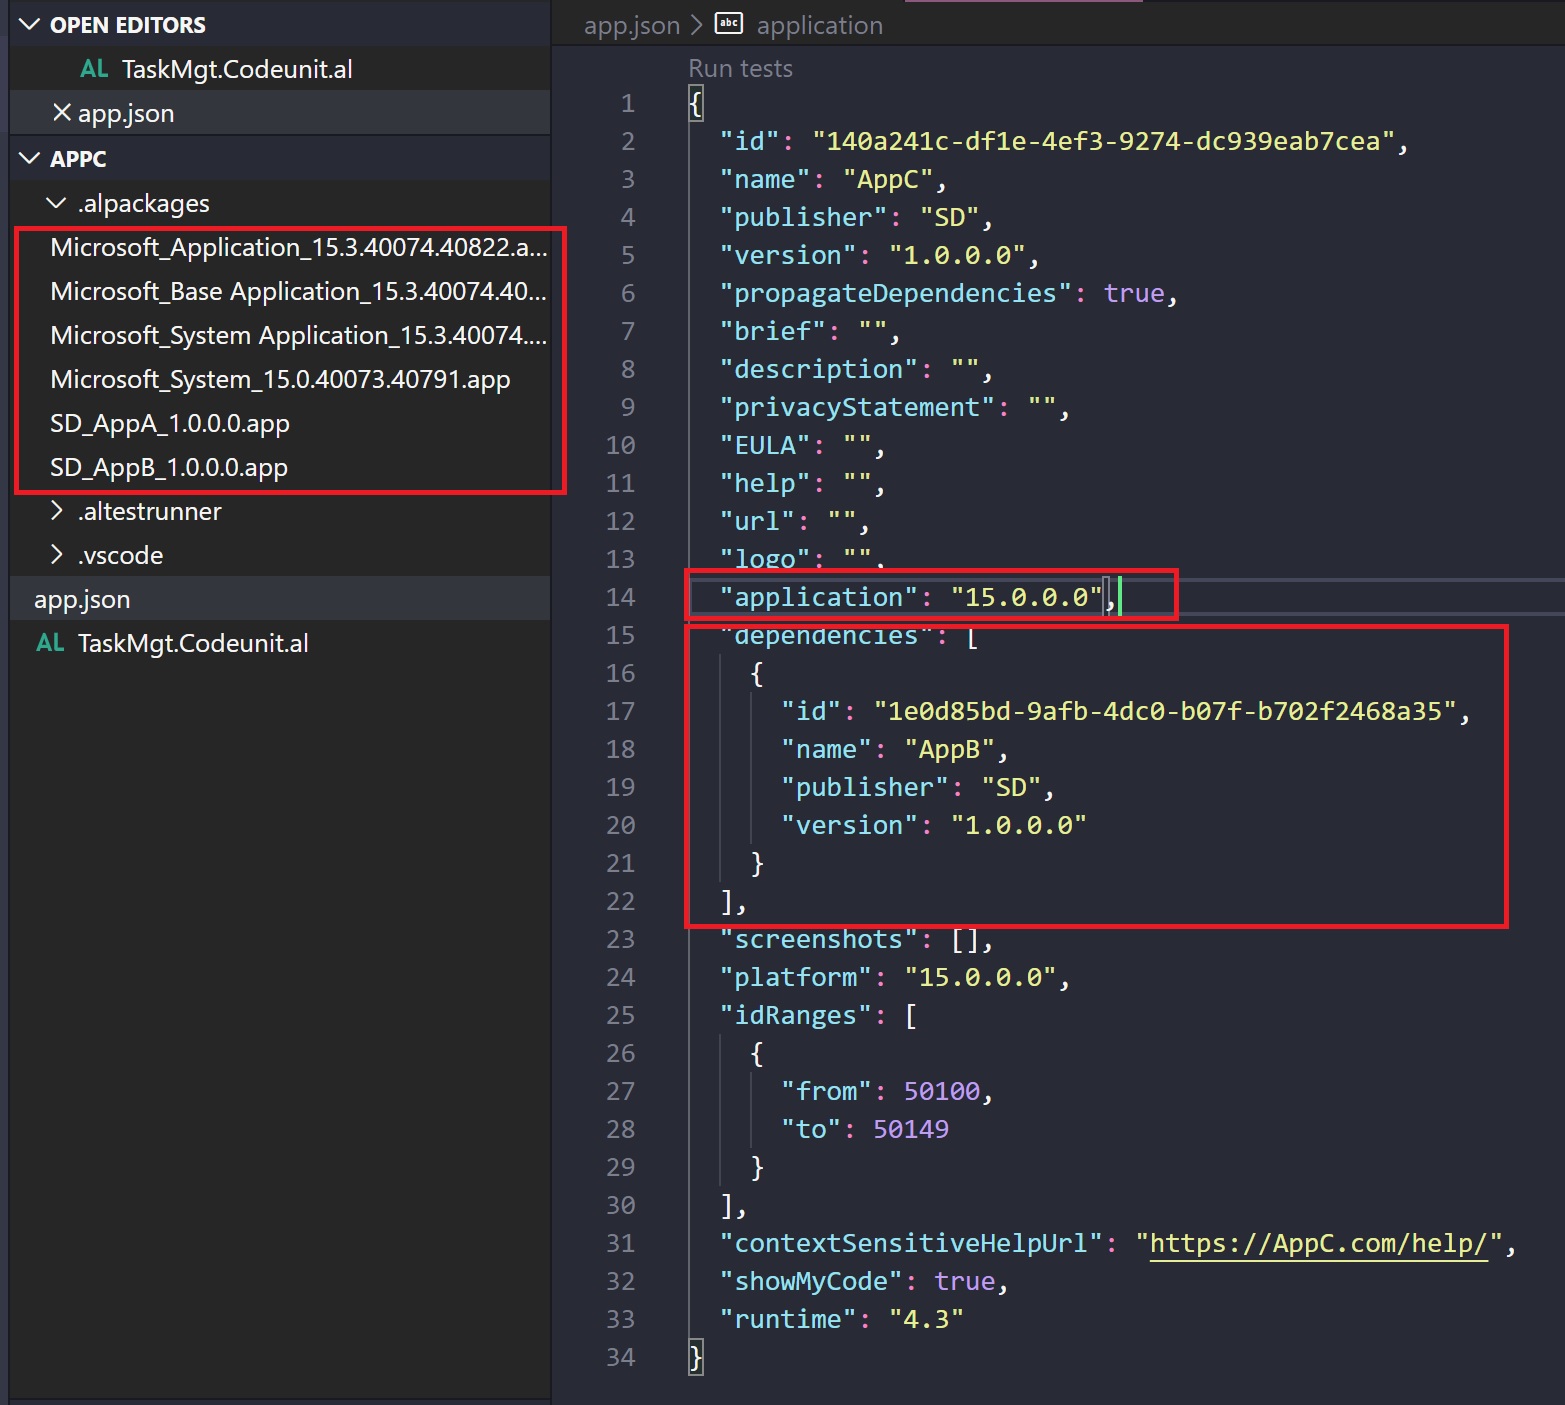Expand the .vscode folder
1565x1405 pixels.
[x=58, y=555]
